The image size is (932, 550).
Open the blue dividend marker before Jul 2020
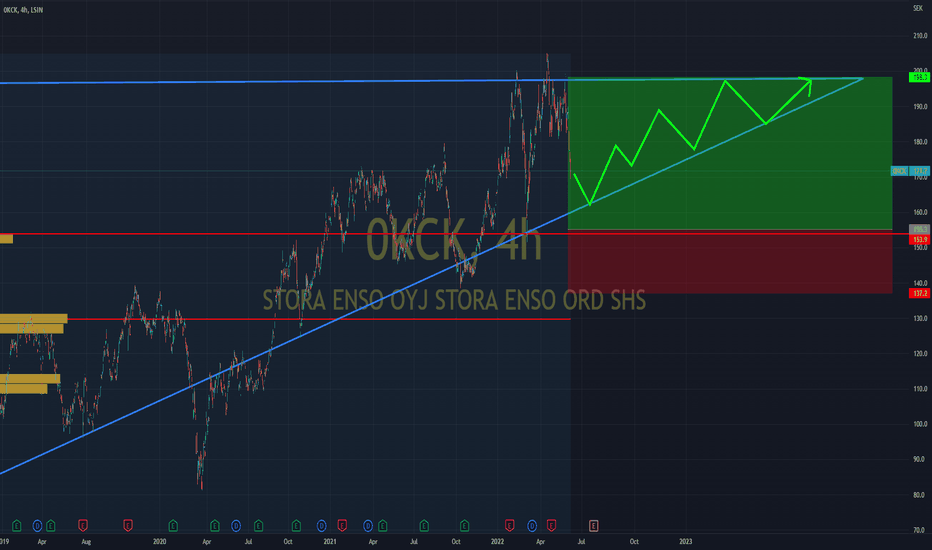236,526
